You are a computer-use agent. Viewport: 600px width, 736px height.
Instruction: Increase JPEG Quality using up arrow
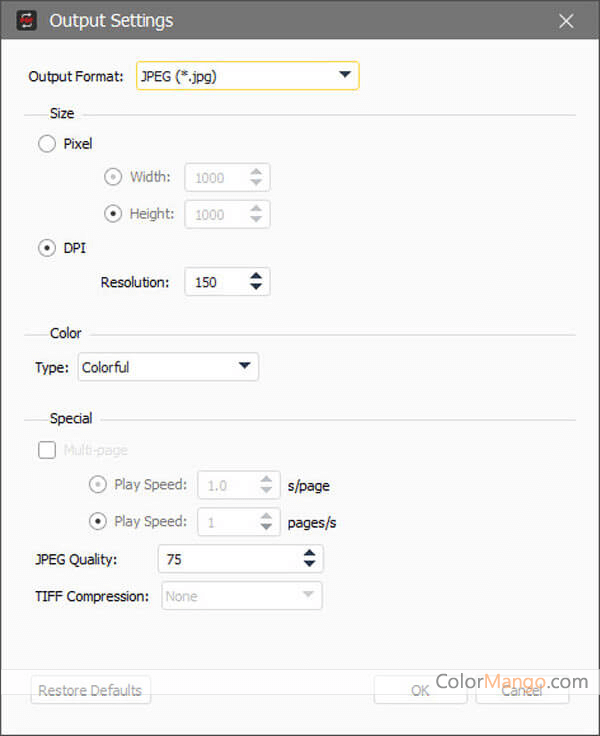tap(310, 553)
